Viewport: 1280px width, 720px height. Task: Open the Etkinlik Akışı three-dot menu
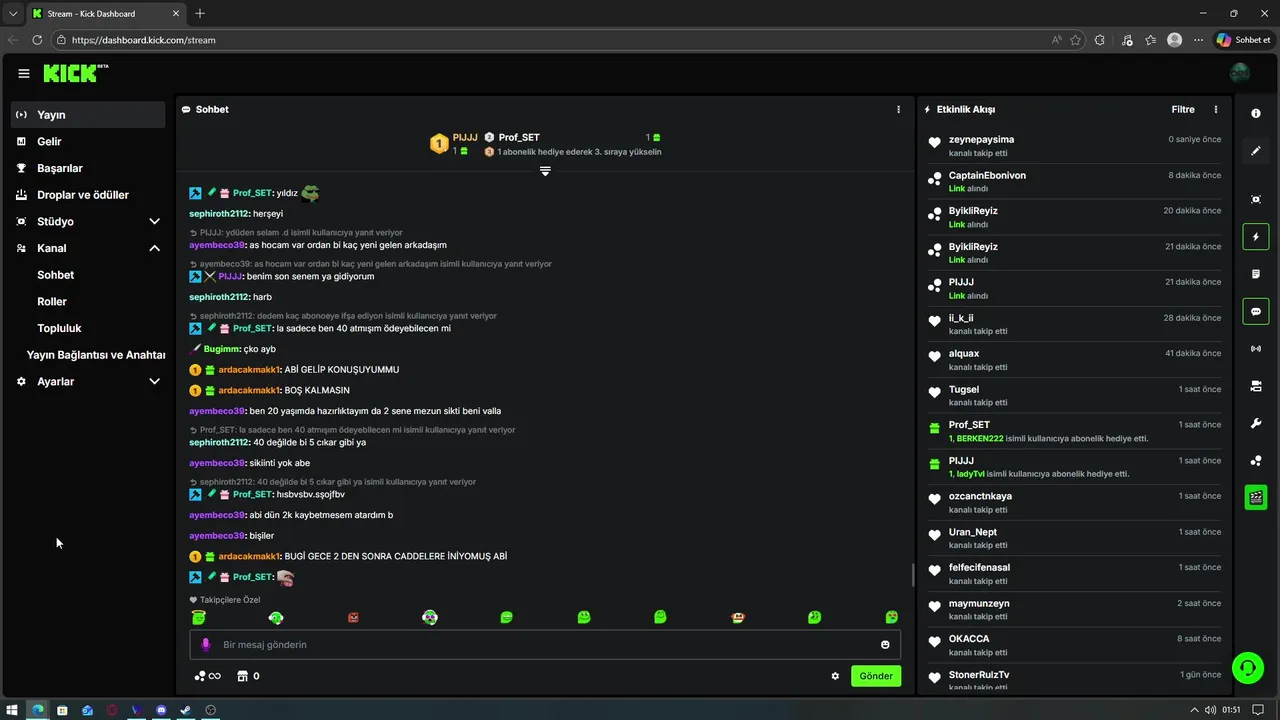[1216, 109]
